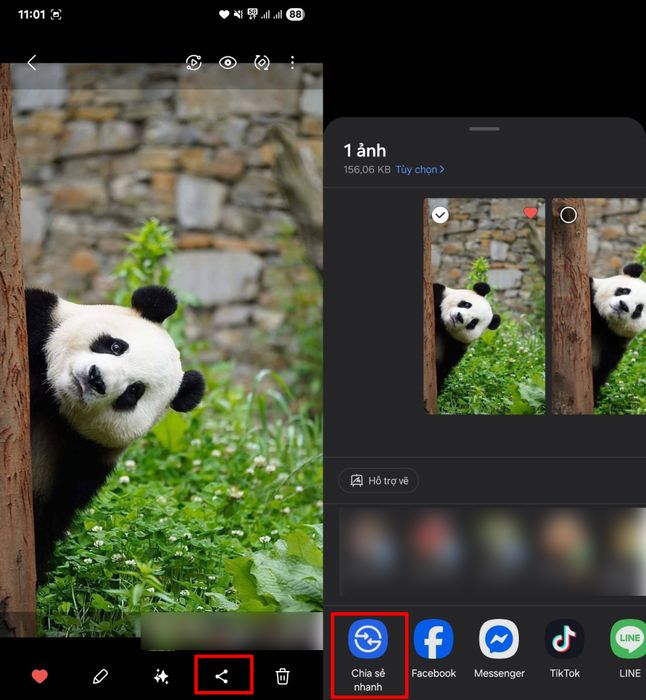646x700 pixels.
Task: Tap the muted sound icon in status bar
Action: (238, 14)
